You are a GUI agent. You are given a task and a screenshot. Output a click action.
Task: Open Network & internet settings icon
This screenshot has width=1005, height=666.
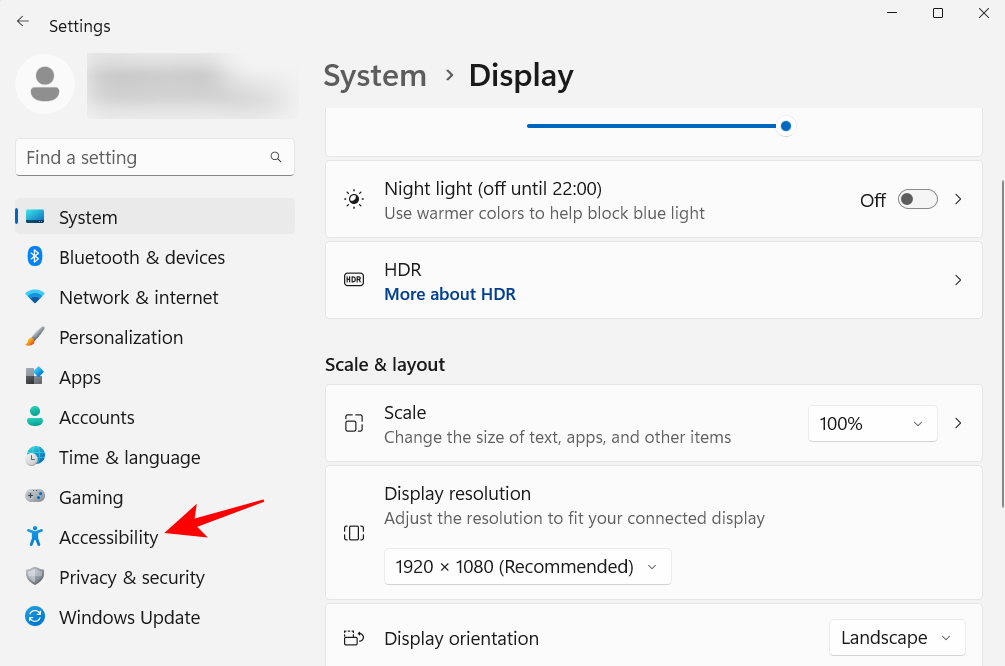coord(35,297)
